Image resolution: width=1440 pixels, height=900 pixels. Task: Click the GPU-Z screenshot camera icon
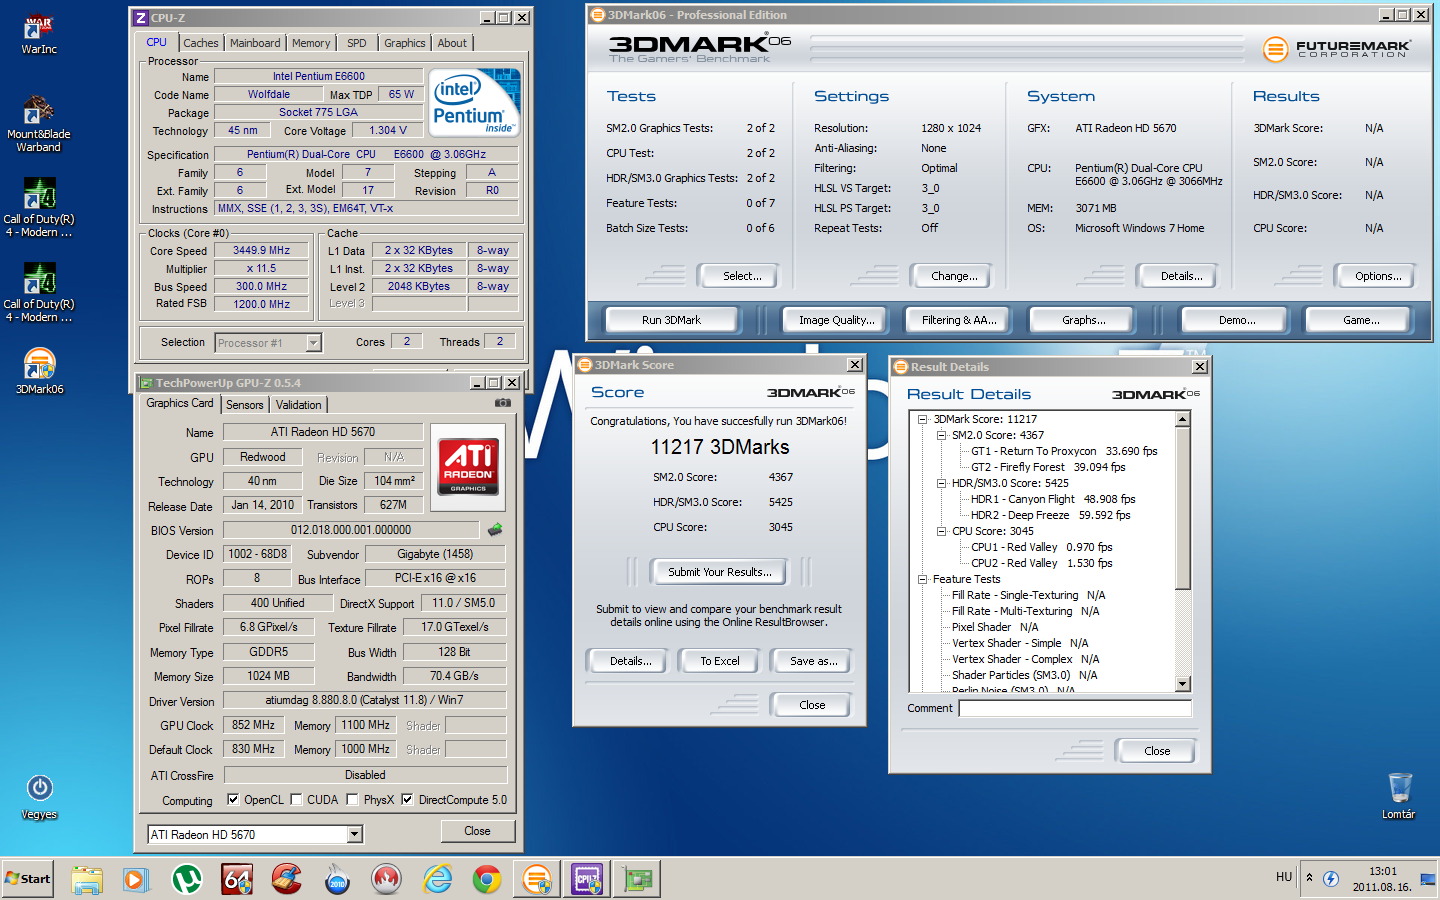tap(503, 403)
